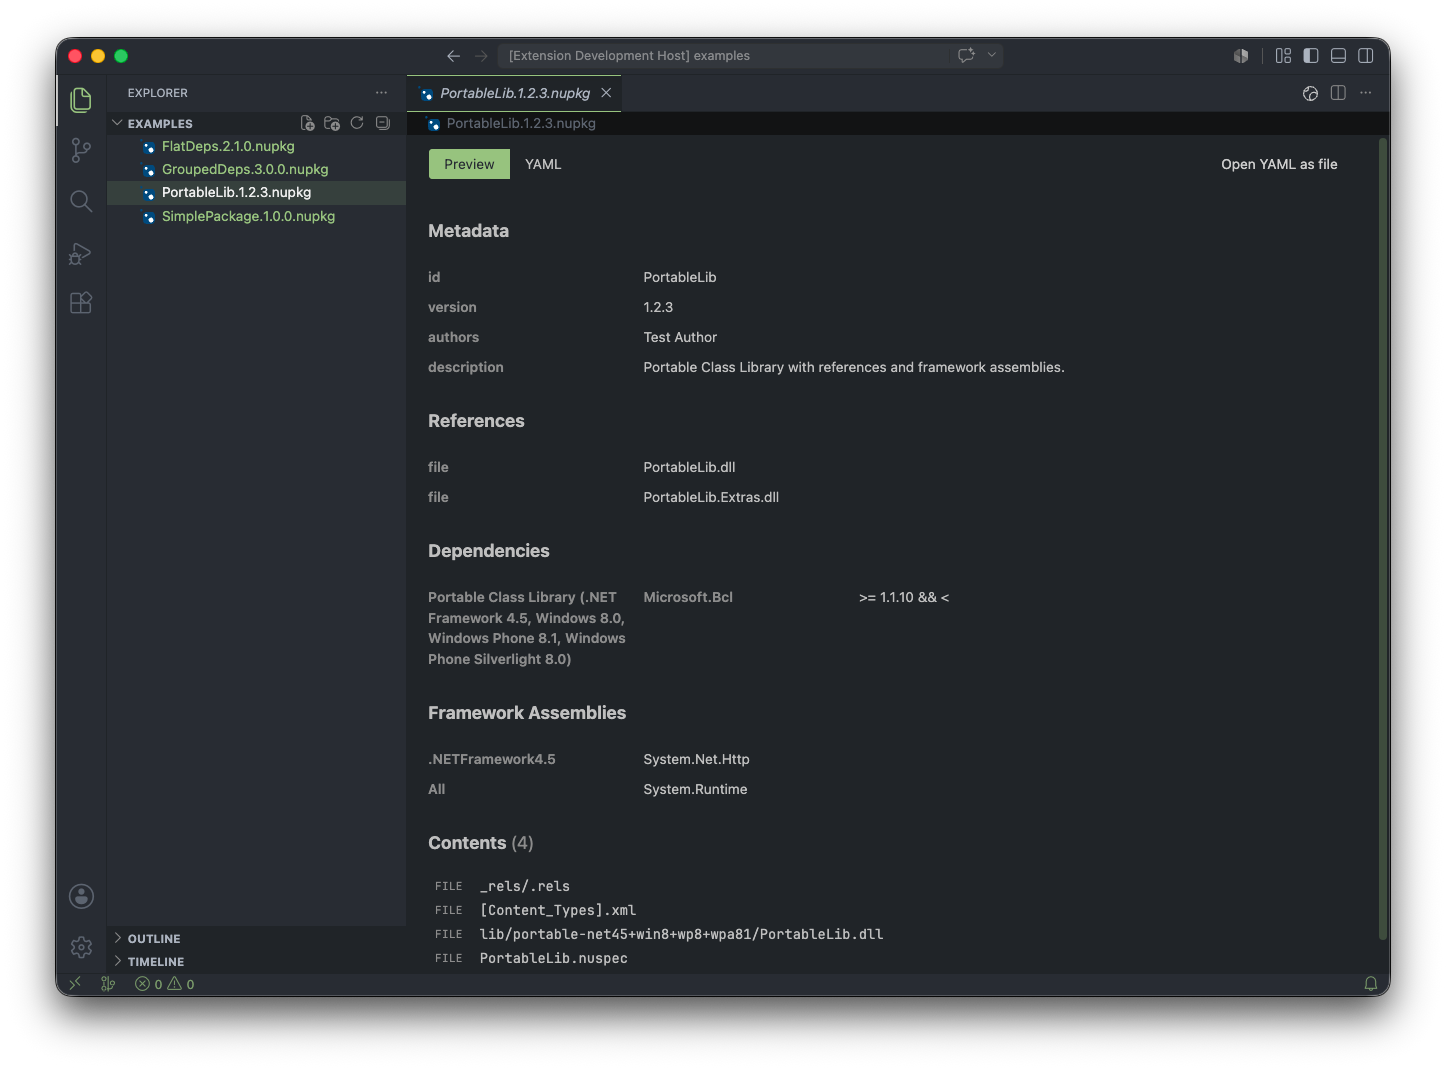Click the .NETFramework4.5 framework label
Viewport: 1446px width, 1070px height.
(492, 759)
